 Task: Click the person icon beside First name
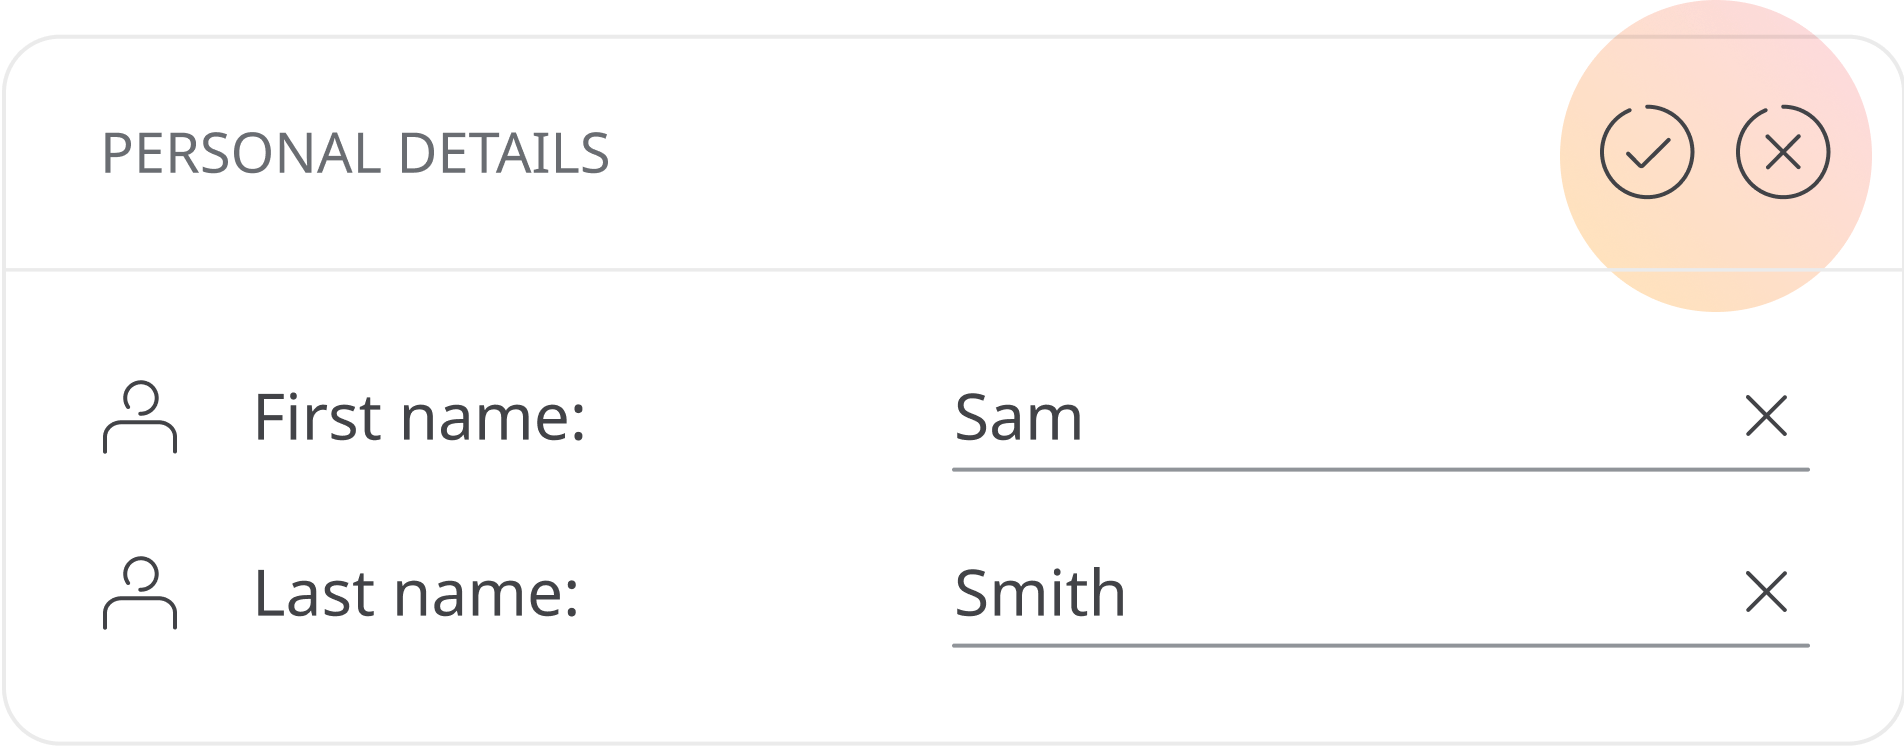click(140, 417)
